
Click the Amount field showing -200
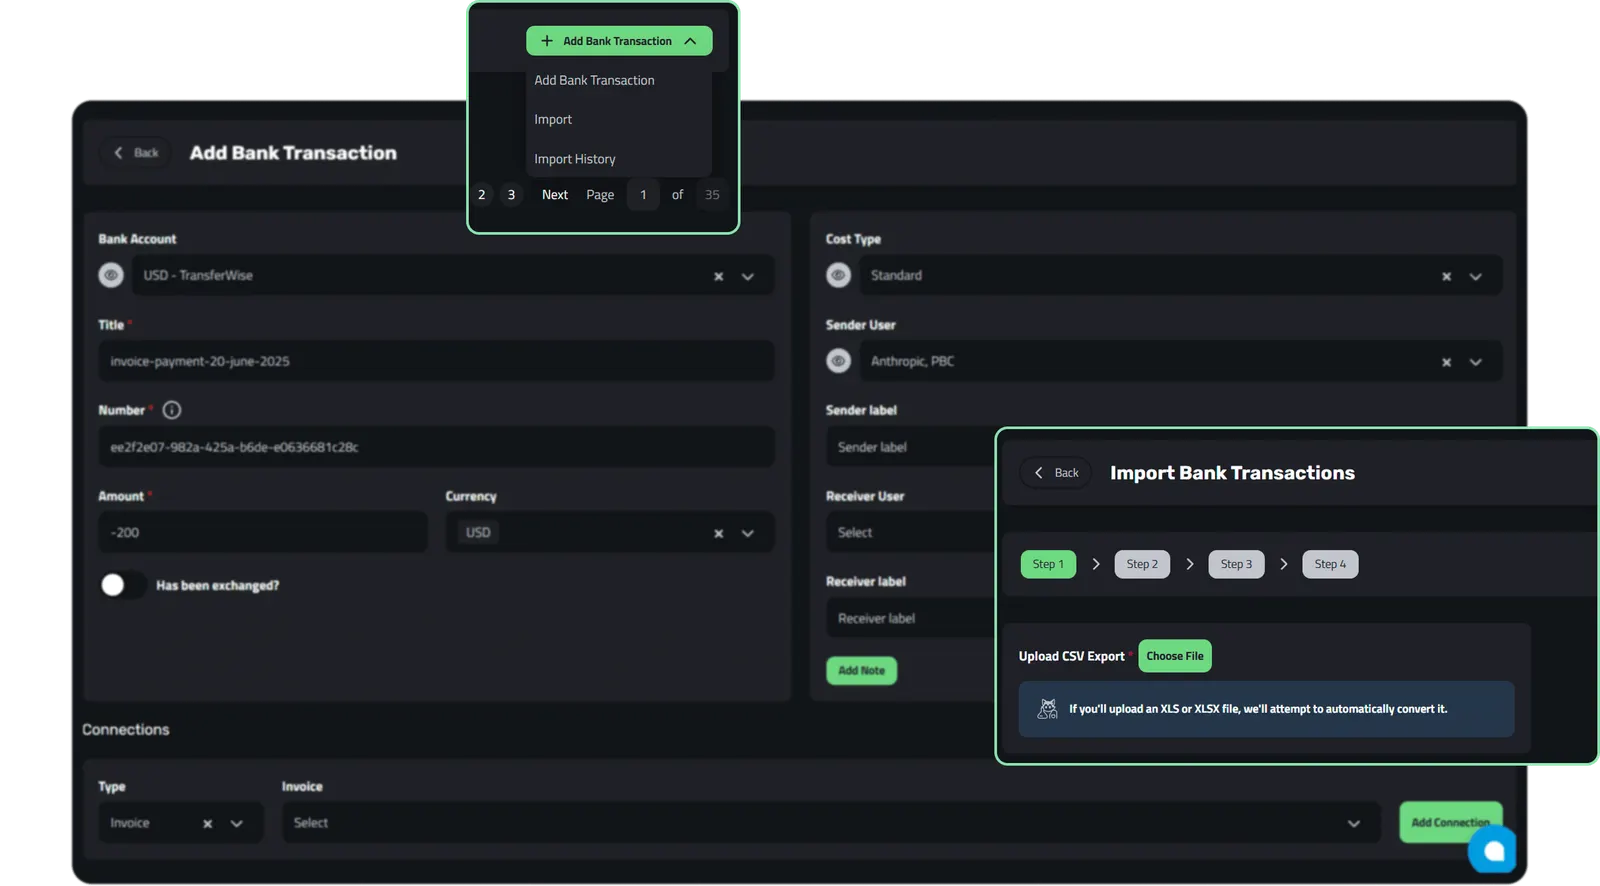(263, 532)
